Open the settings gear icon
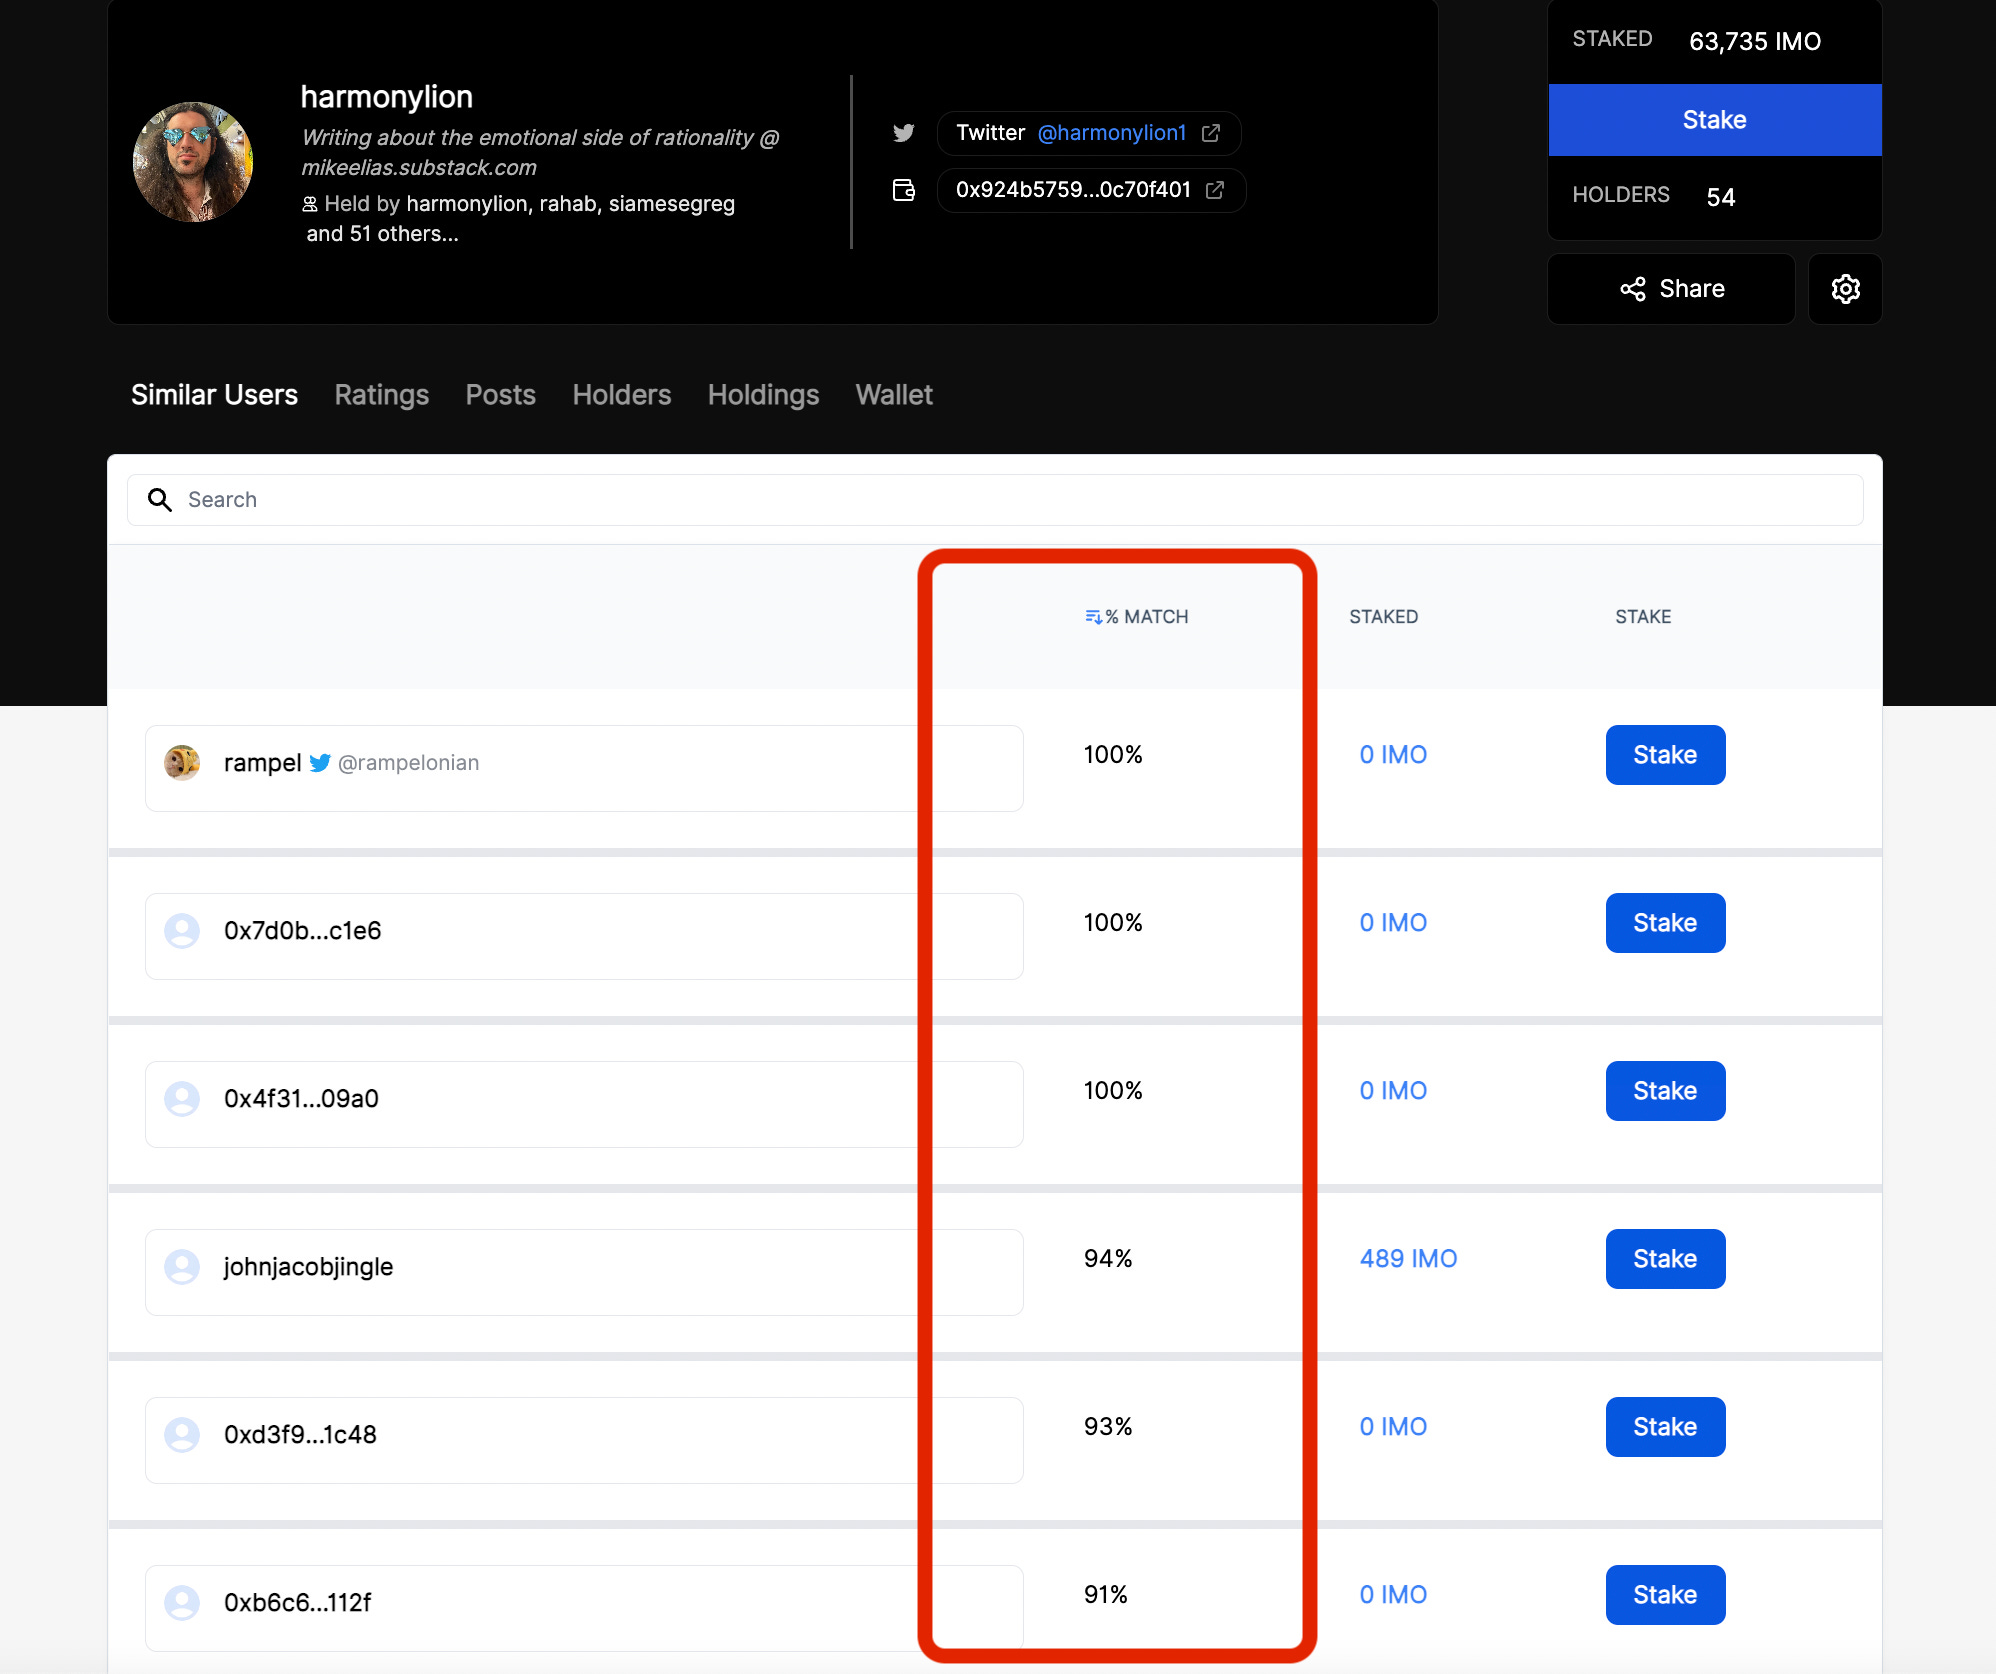 [1845, 289]
